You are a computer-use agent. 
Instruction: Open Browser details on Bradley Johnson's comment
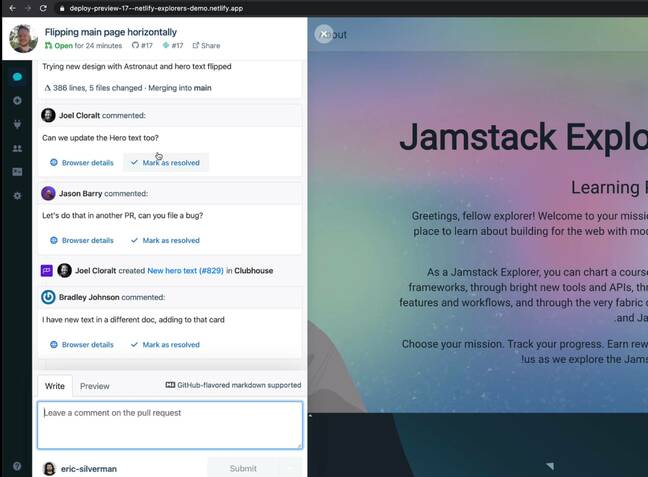(82, 345)
